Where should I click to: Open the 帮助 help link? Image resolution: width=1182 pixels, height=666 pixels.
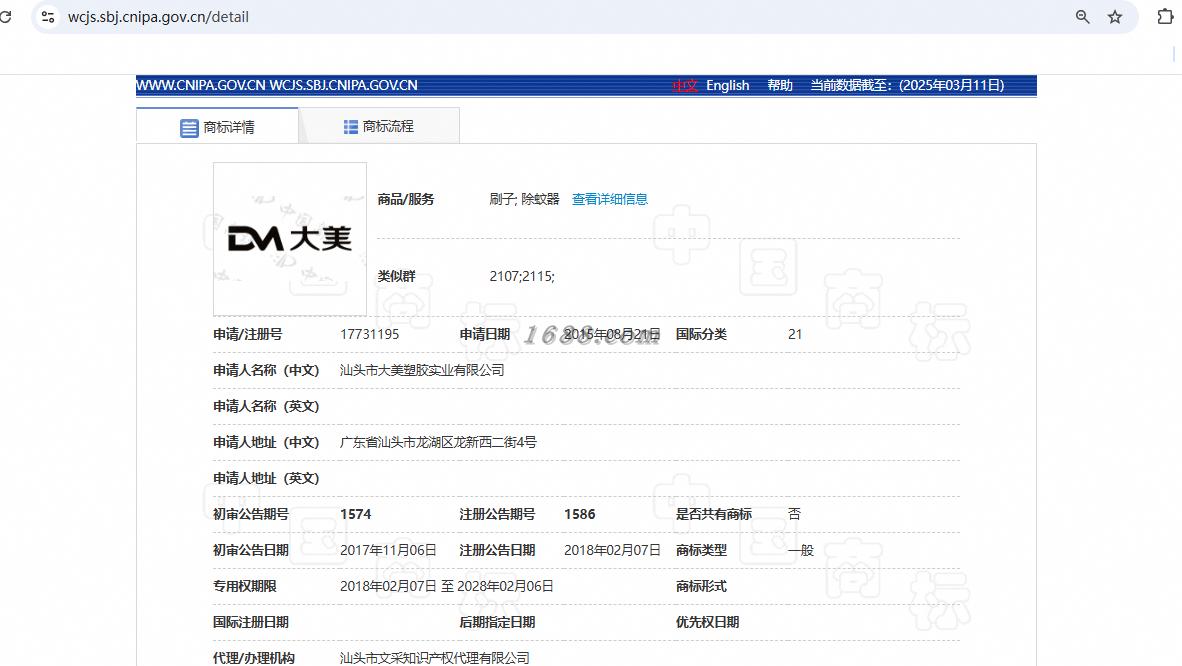[780, 85]
